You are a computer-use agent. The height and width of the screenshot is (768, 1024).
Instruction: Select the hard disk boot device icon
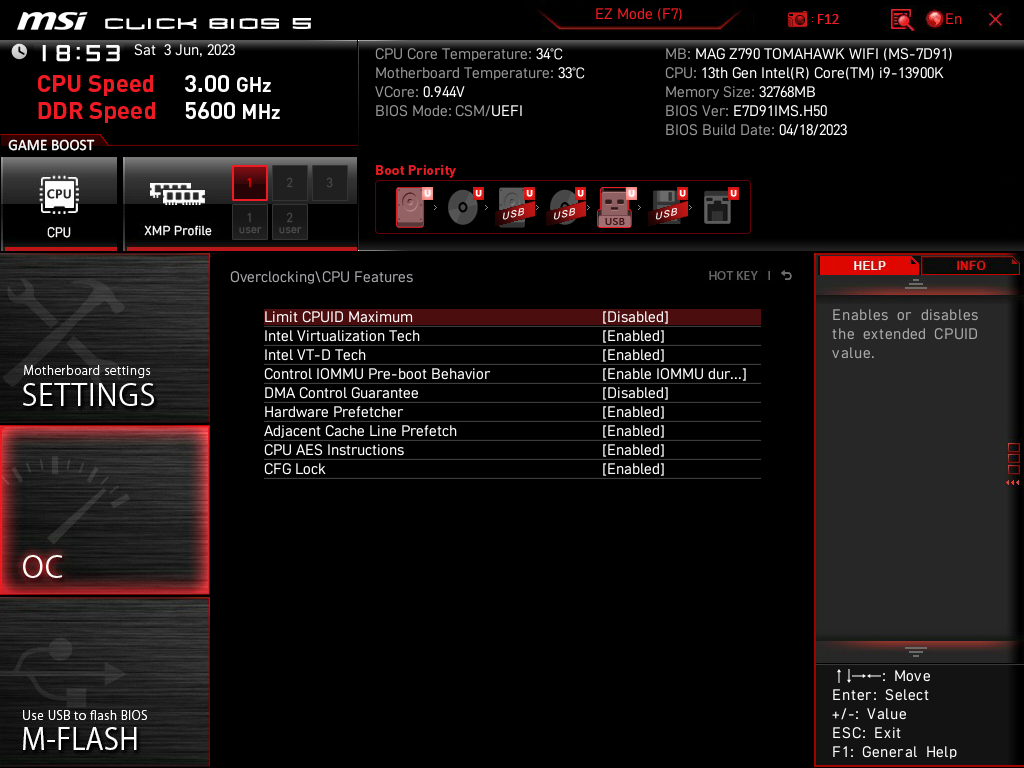[x=413, y=207]
